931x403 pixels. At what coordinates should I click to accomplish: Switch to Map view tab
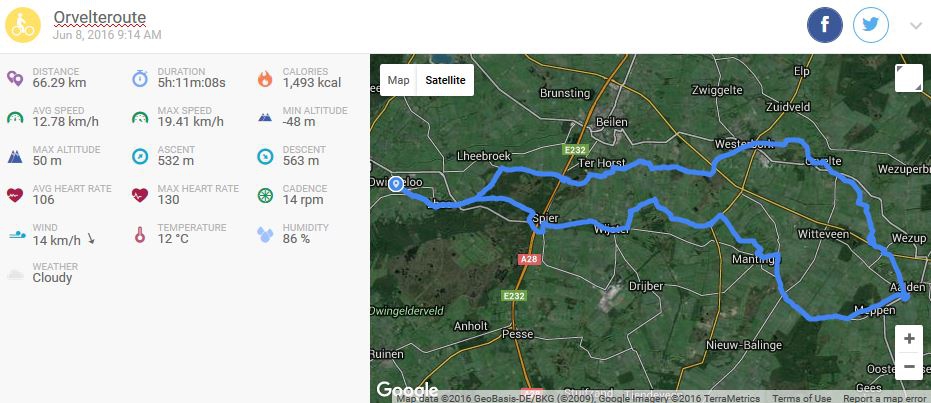point(399,80)
